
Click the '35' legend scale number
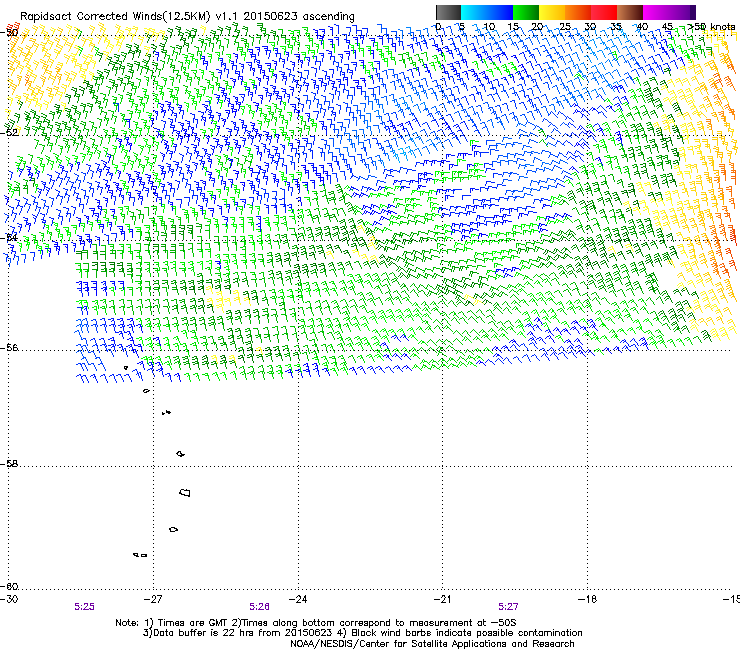tap(616, 26)
